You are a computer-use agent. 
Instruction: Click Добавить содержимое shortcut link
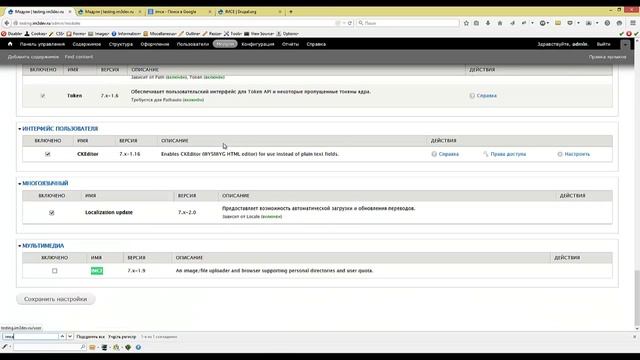pos(33,57)
